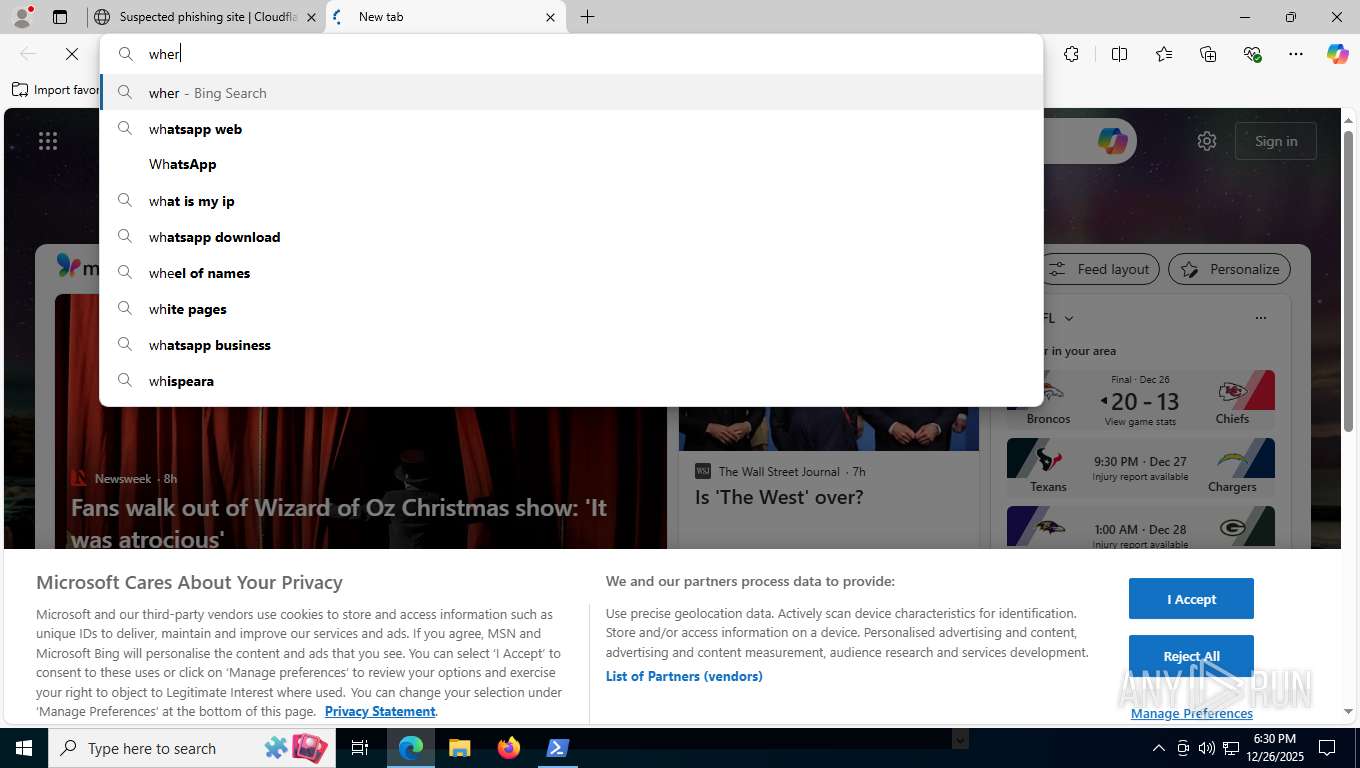This screenshot has height=768, width=1360.
Task: Open Settings and more ellipsis menu
Action: tap(1296, 54)
